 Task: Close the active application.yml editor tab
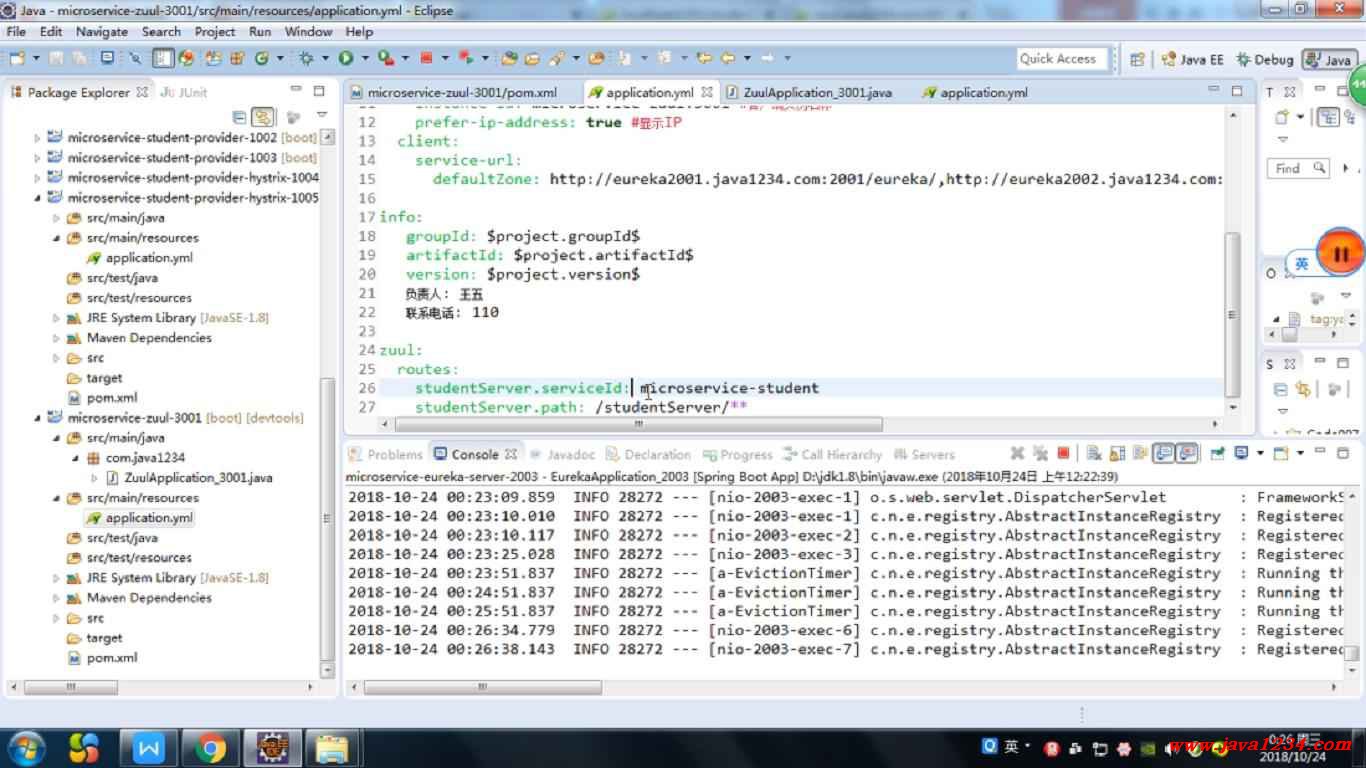707,92
